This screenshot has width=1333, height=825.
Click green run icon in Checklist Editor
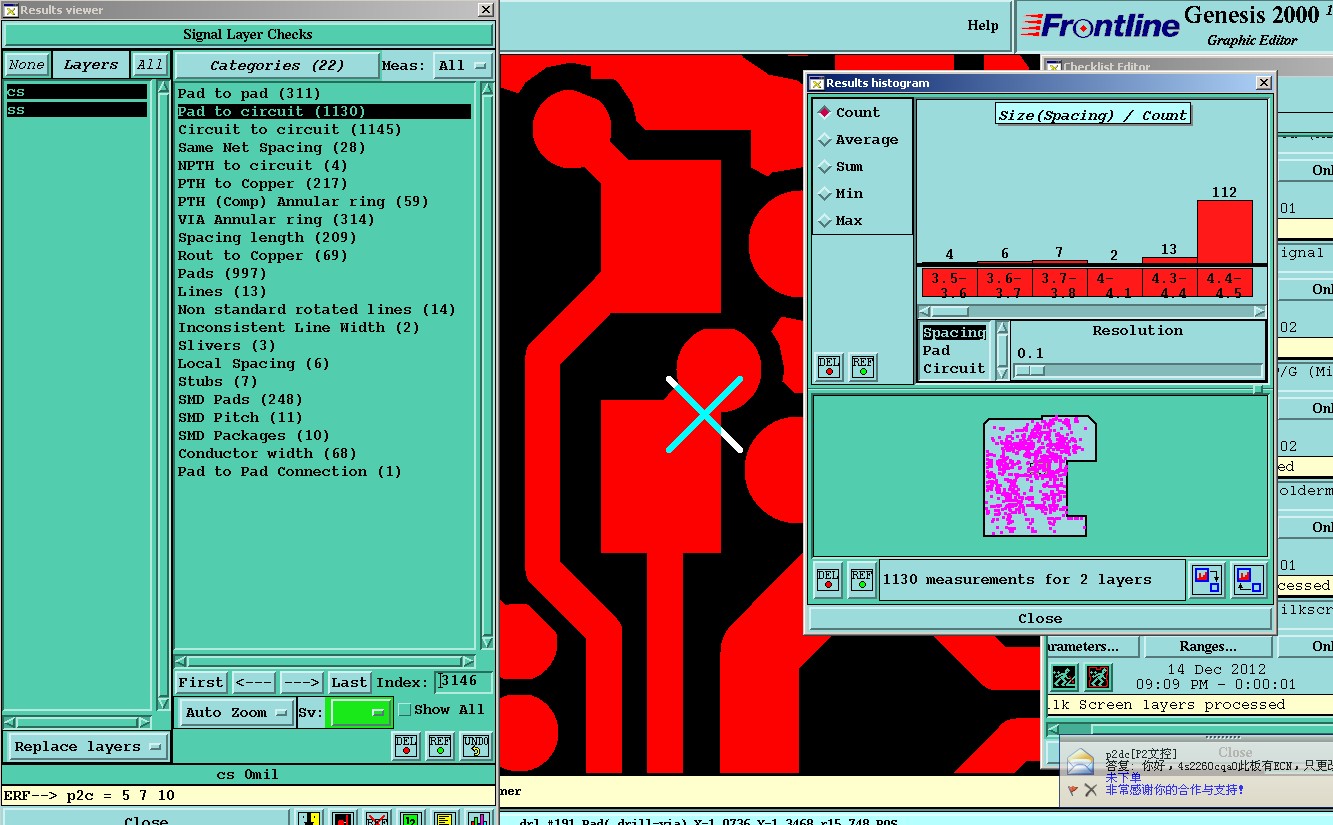click(1064, 677)
